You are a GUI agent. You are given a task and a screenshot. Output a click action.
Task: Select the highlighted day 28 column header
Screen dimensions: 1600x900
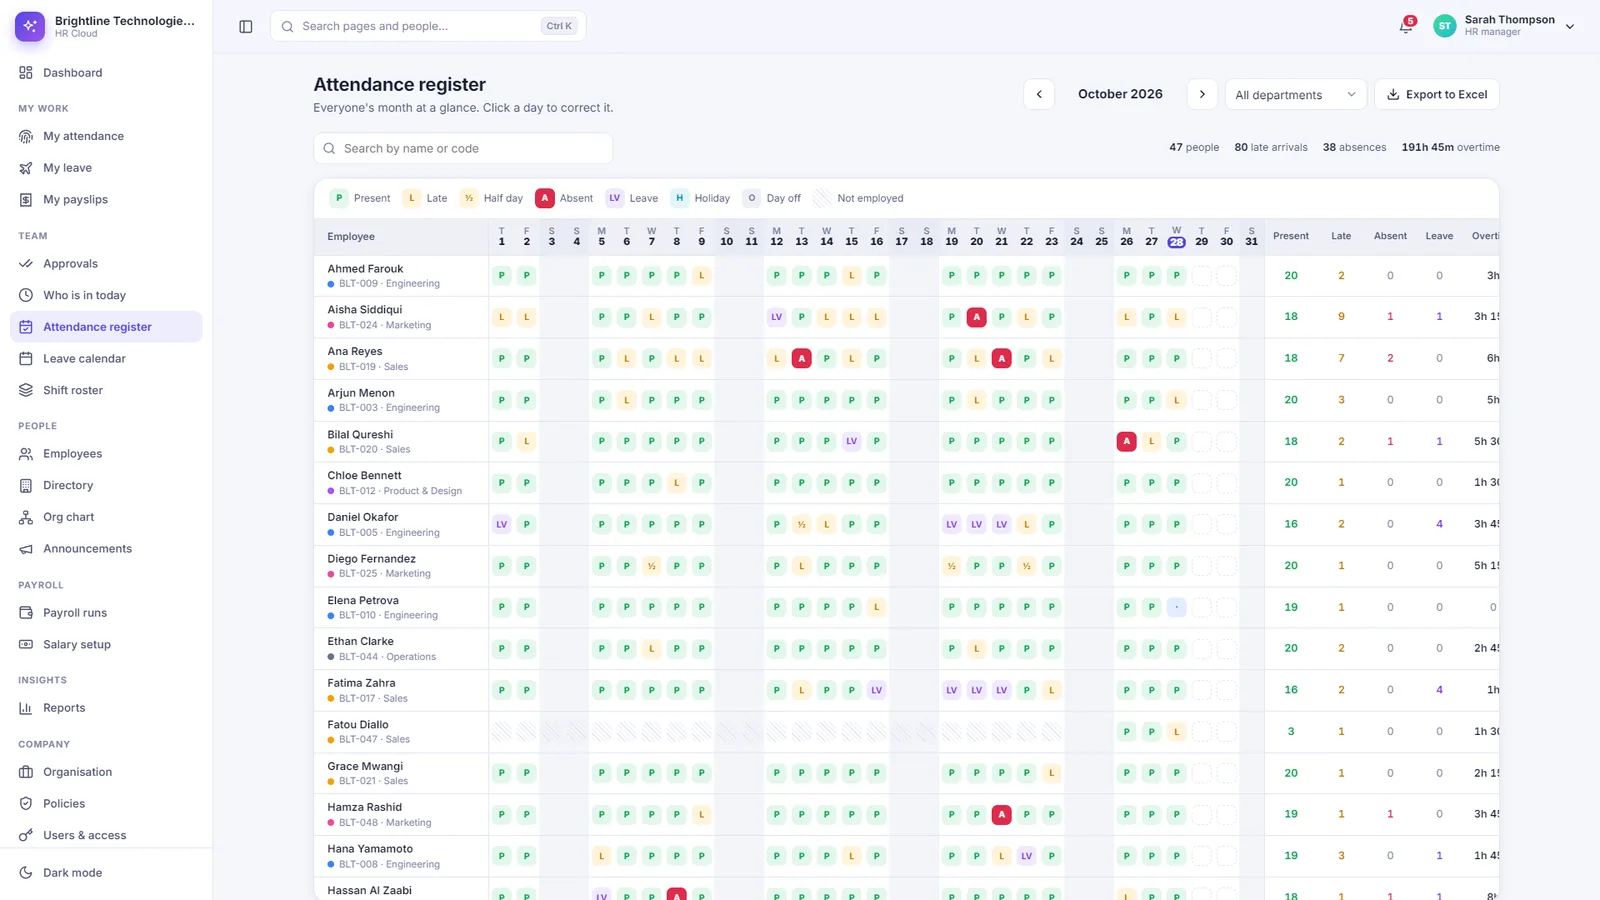(1176, 237)
